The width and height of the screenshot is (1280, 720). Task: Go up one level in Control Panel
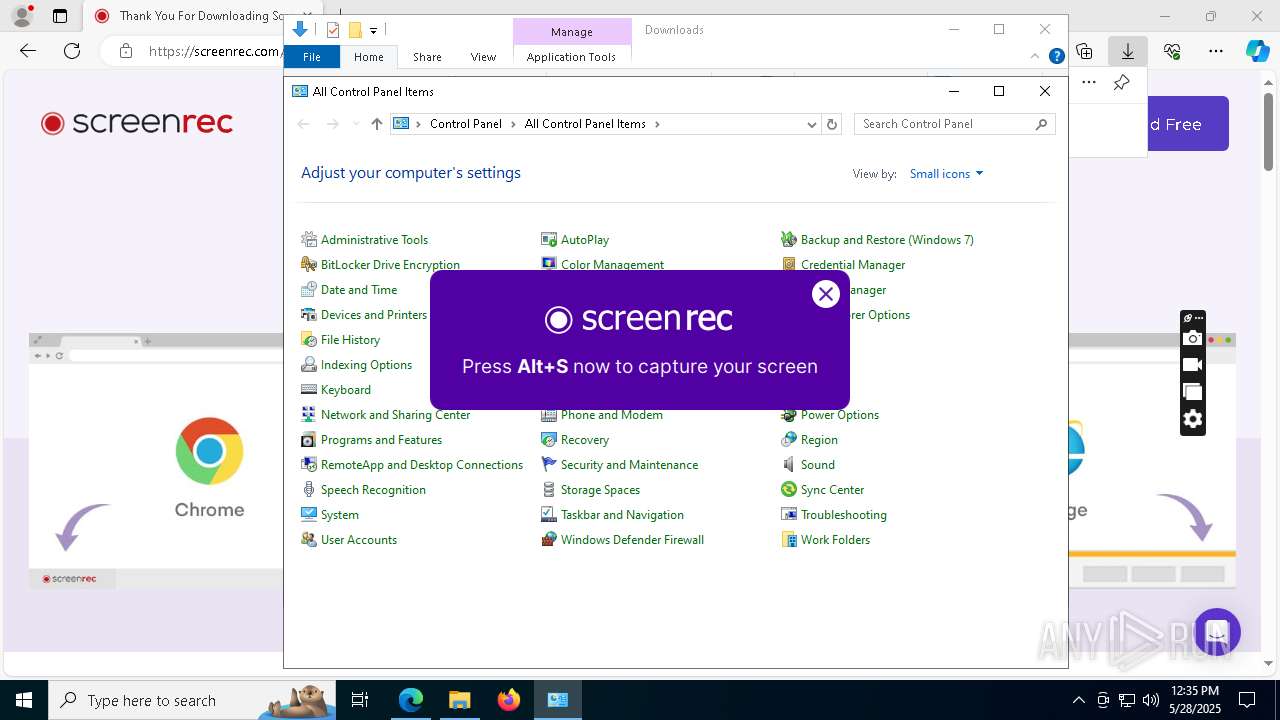pyautogui.click(x=376, y=124)
